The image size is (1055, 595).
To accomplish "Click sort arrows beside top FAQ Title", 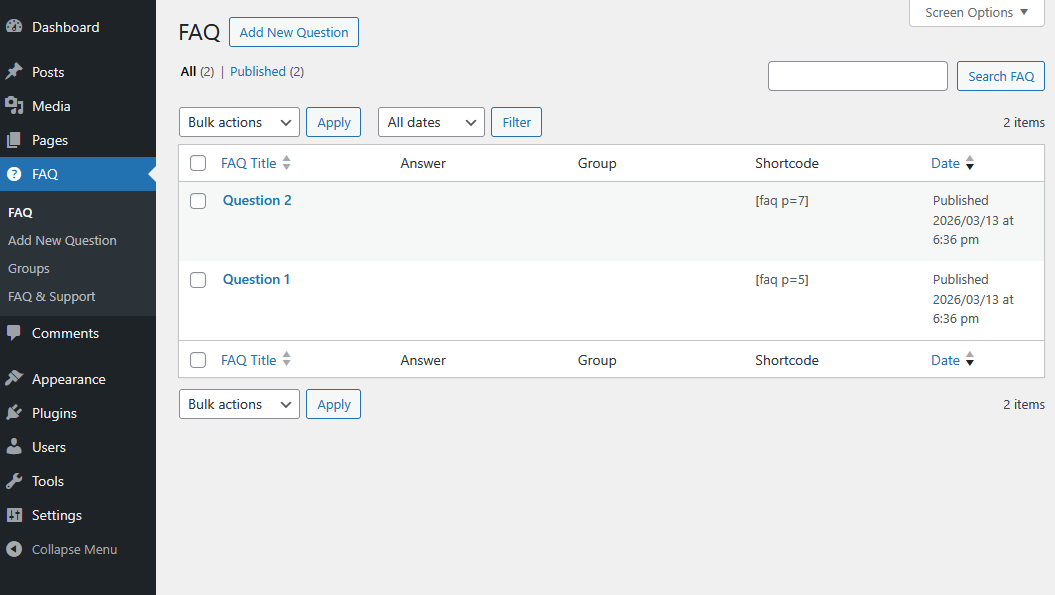I will [287, 163].
